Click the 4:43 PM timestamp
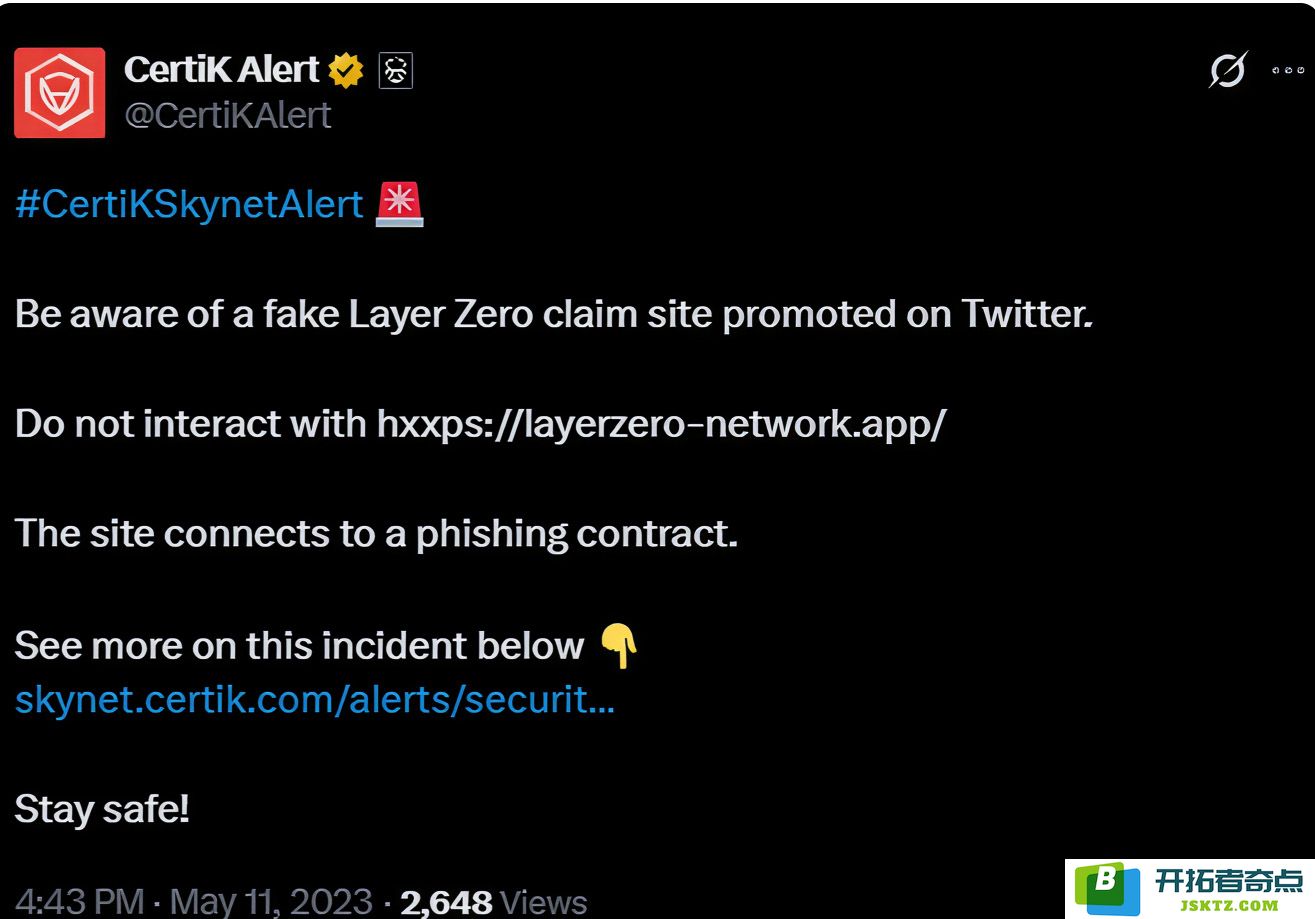 pos(80,901)
